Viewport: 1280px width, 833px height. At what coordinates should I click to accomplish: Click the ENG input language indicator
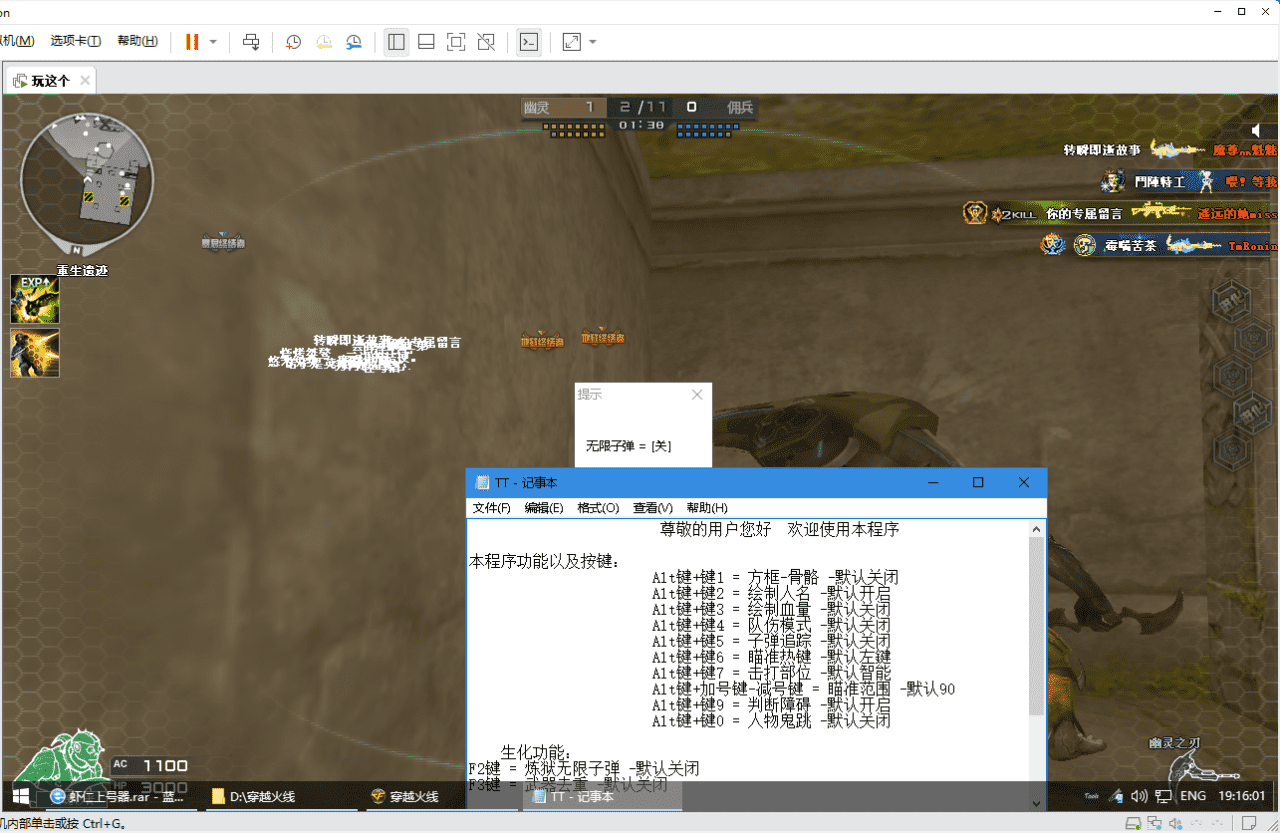coord(1193,797)
